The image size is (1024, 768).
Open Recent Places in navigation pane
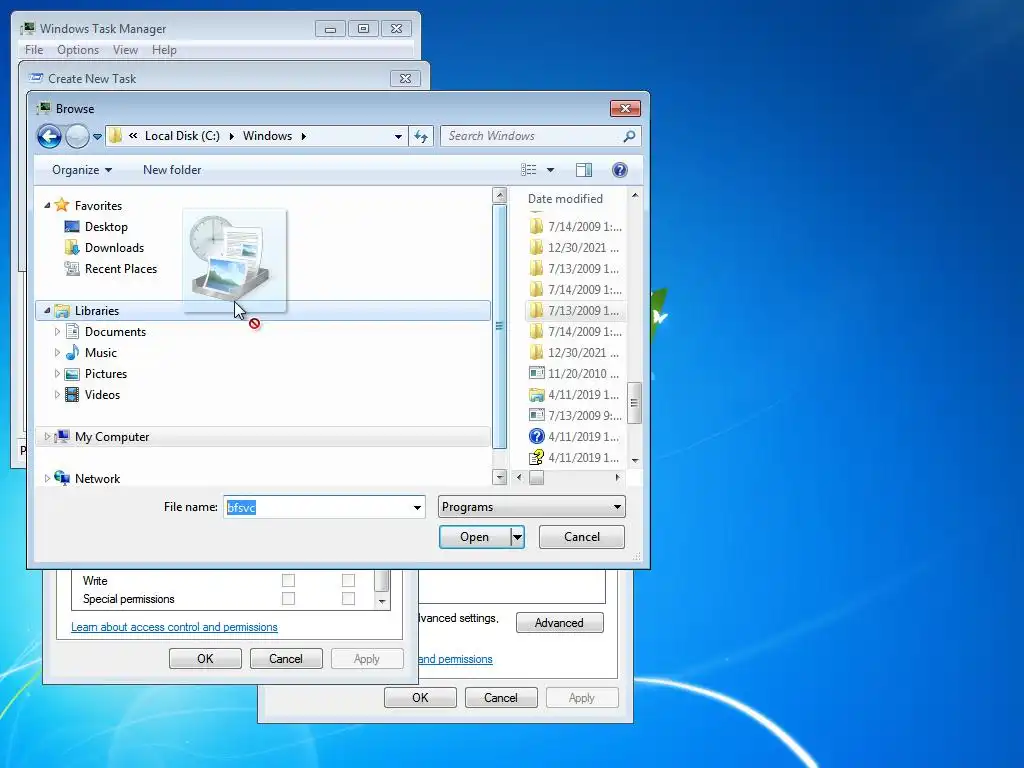pos(121,268)
